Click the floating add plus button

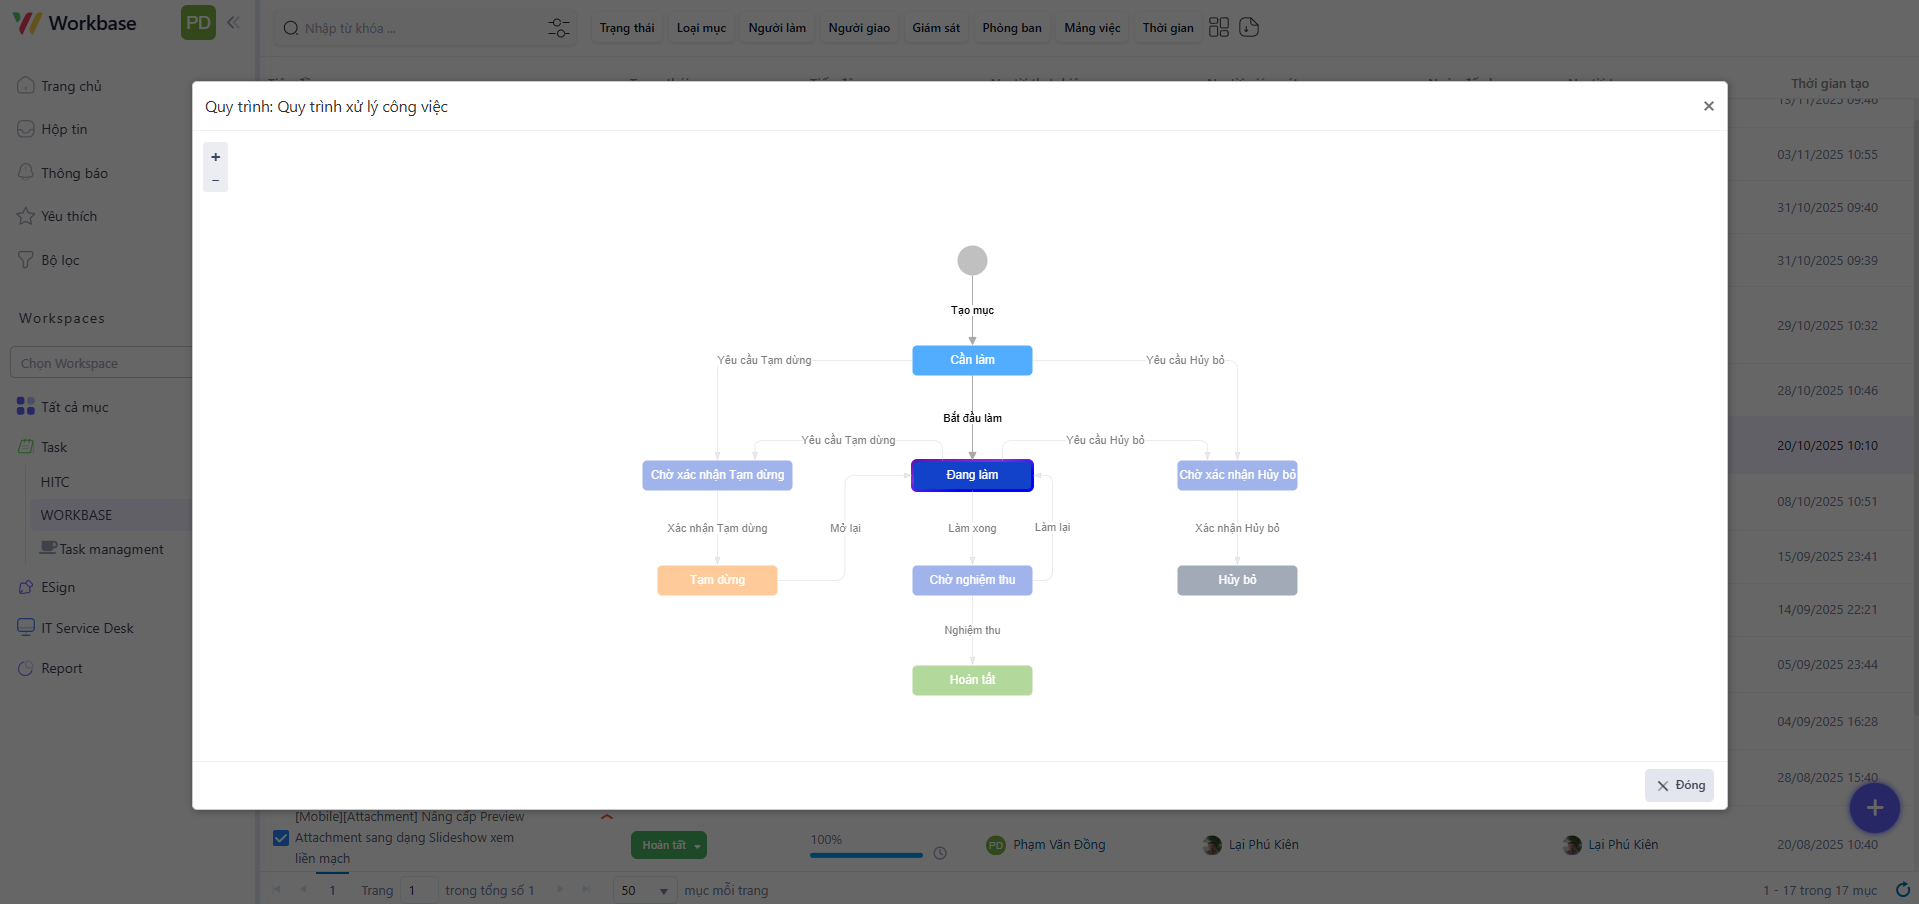coord(1874,807)
